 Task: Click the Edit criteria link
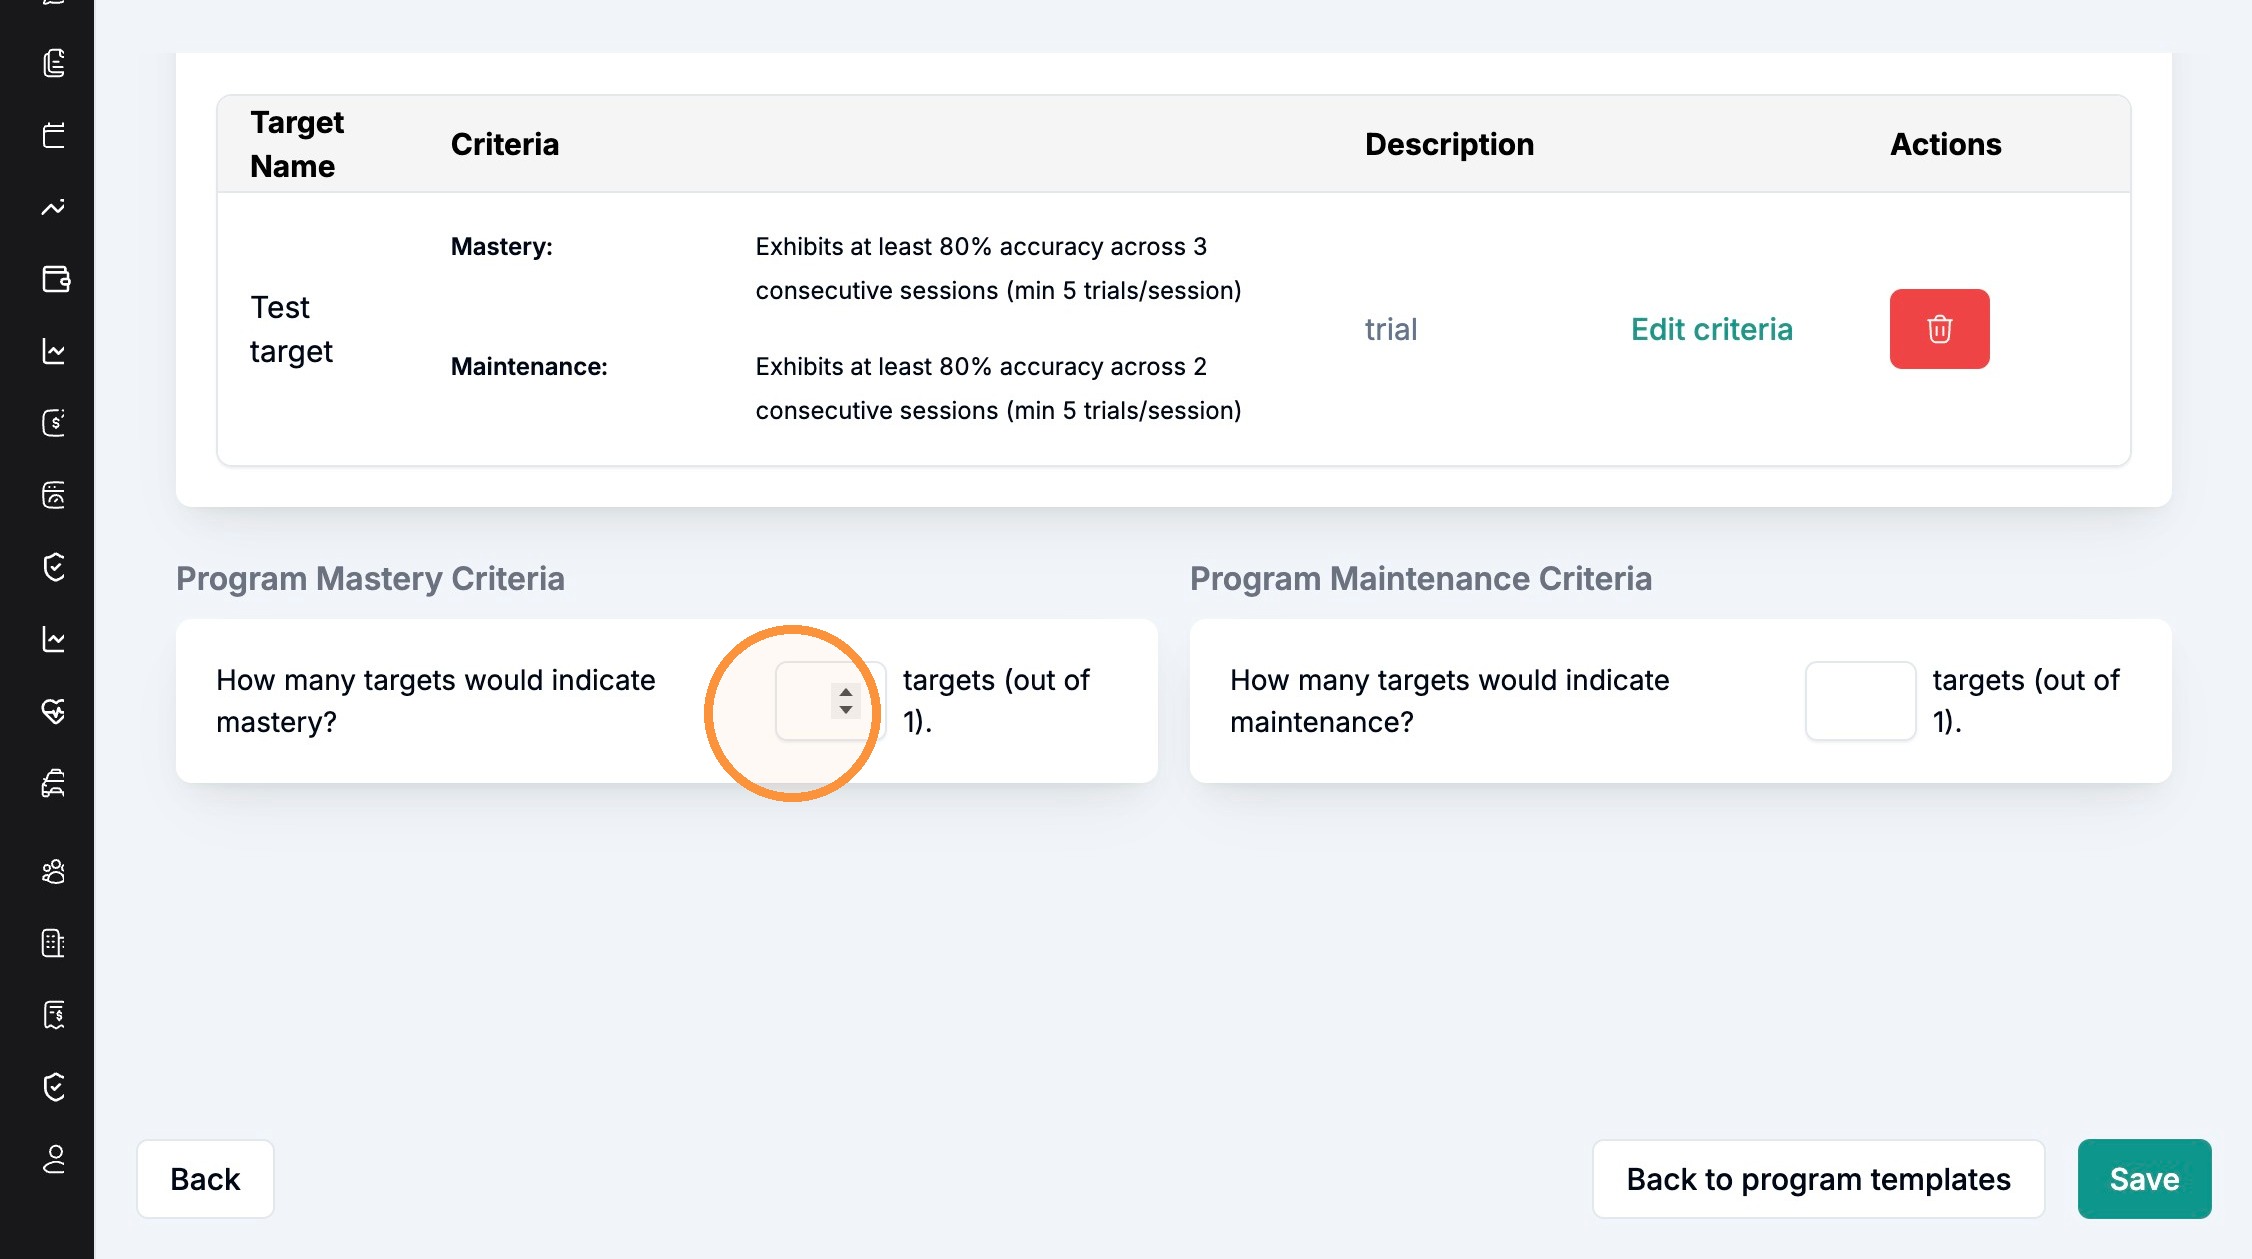tap(1711, 329)
